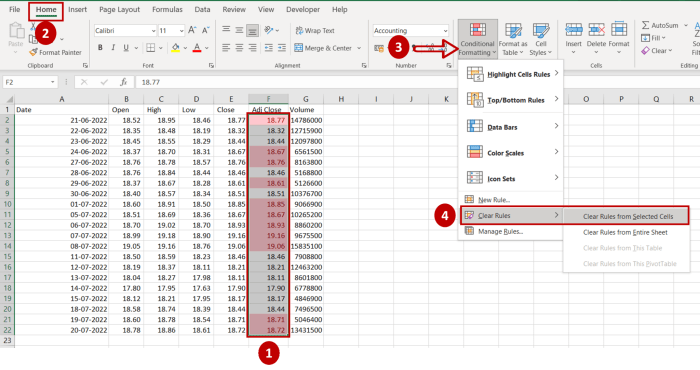Select Top Align icon
Screen dimensions: 700x370
click(x=226, y=30)
